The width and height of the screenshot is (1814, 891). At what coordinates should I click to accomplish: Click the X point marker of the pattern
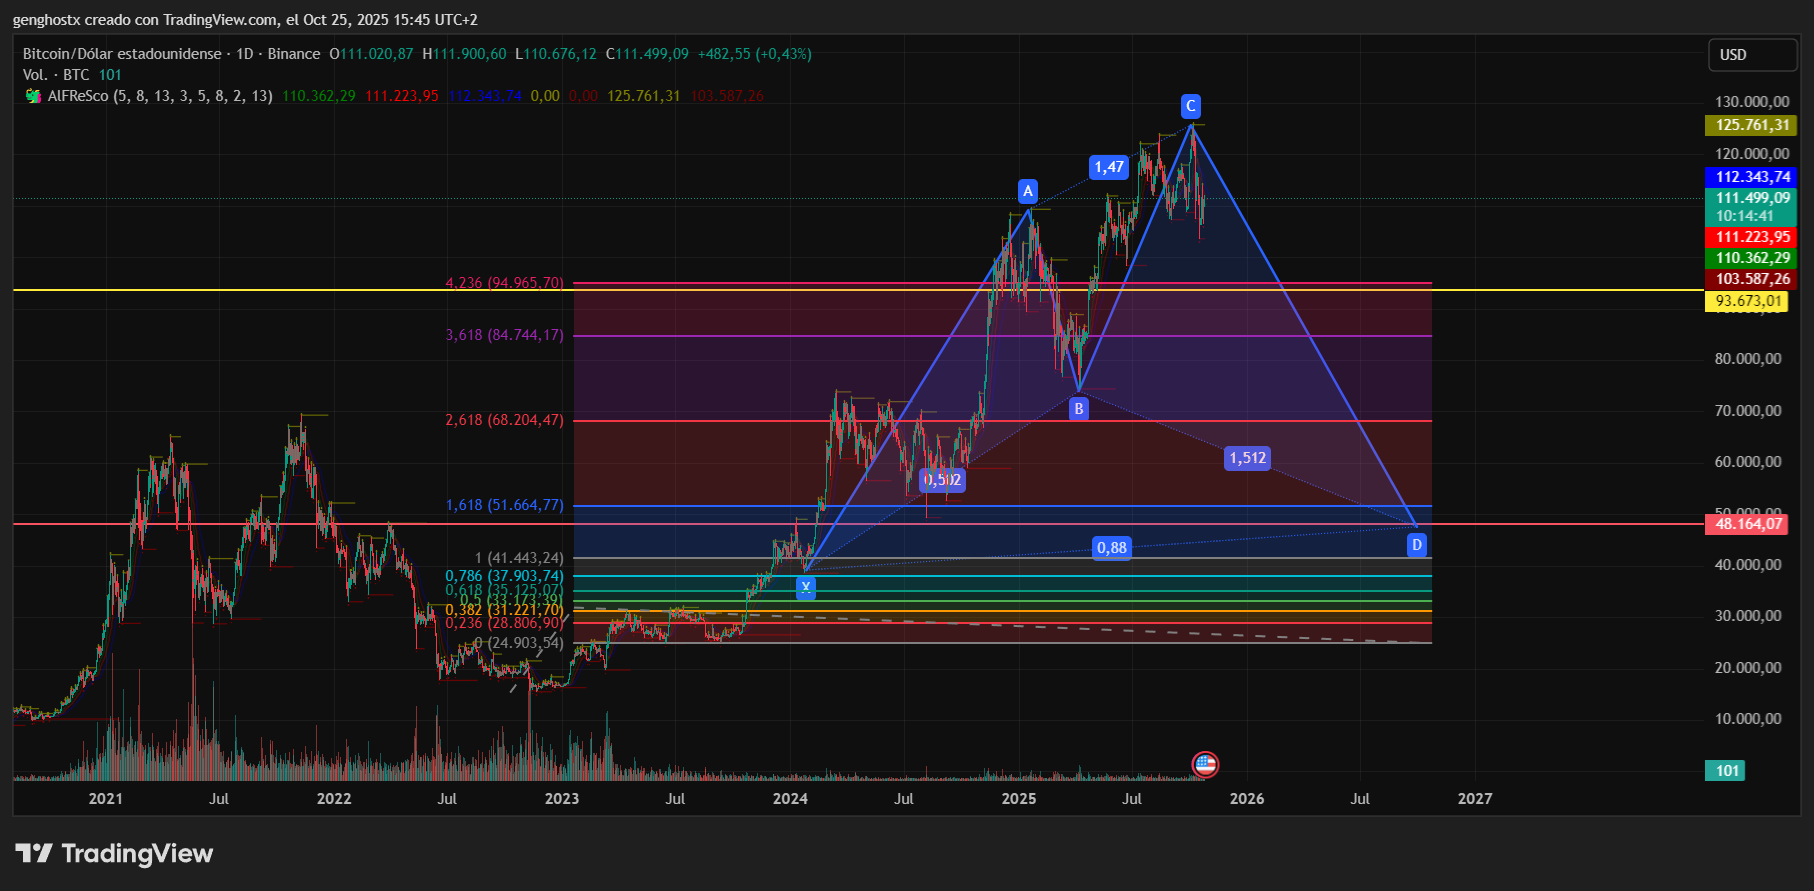point(805,588)
